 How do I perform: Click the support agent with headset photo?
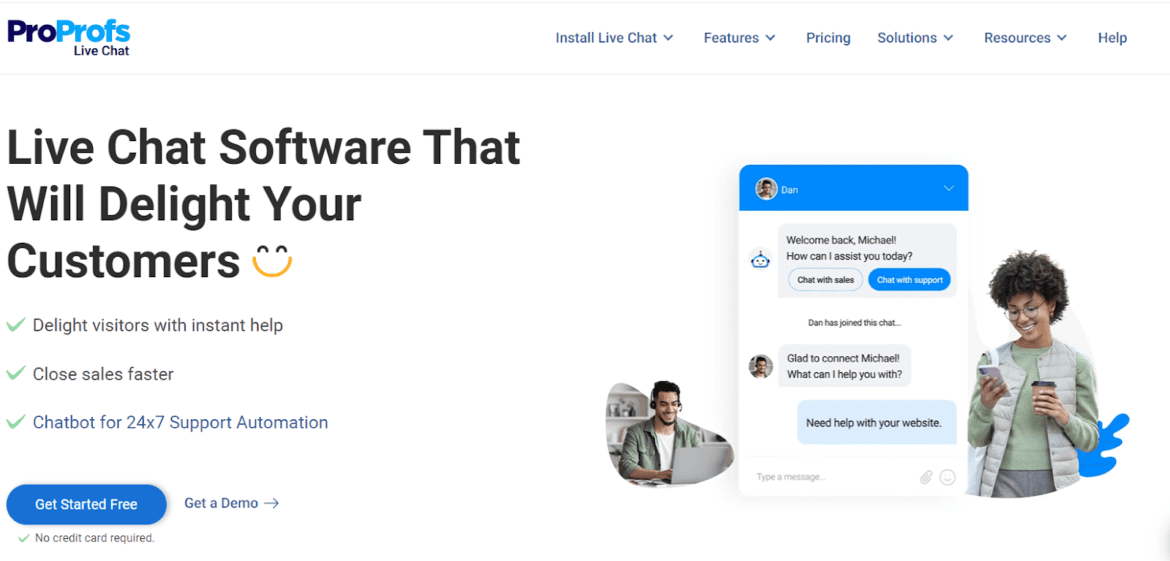pos(668,436)
